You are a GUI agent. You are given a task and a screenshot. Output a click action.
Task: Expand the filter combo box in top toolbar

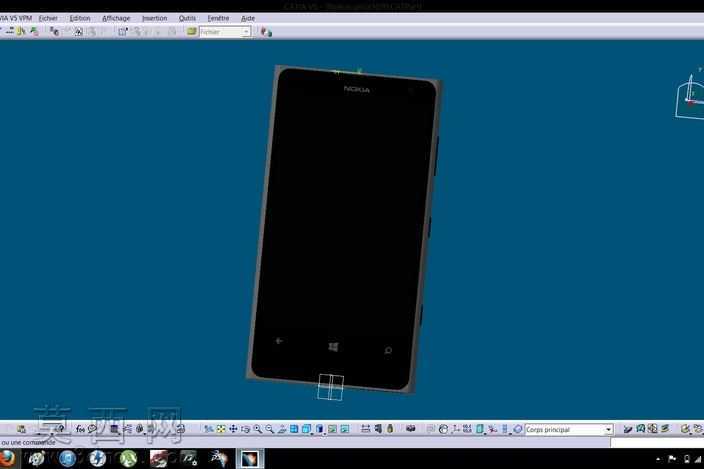click(x=246, y=32)
